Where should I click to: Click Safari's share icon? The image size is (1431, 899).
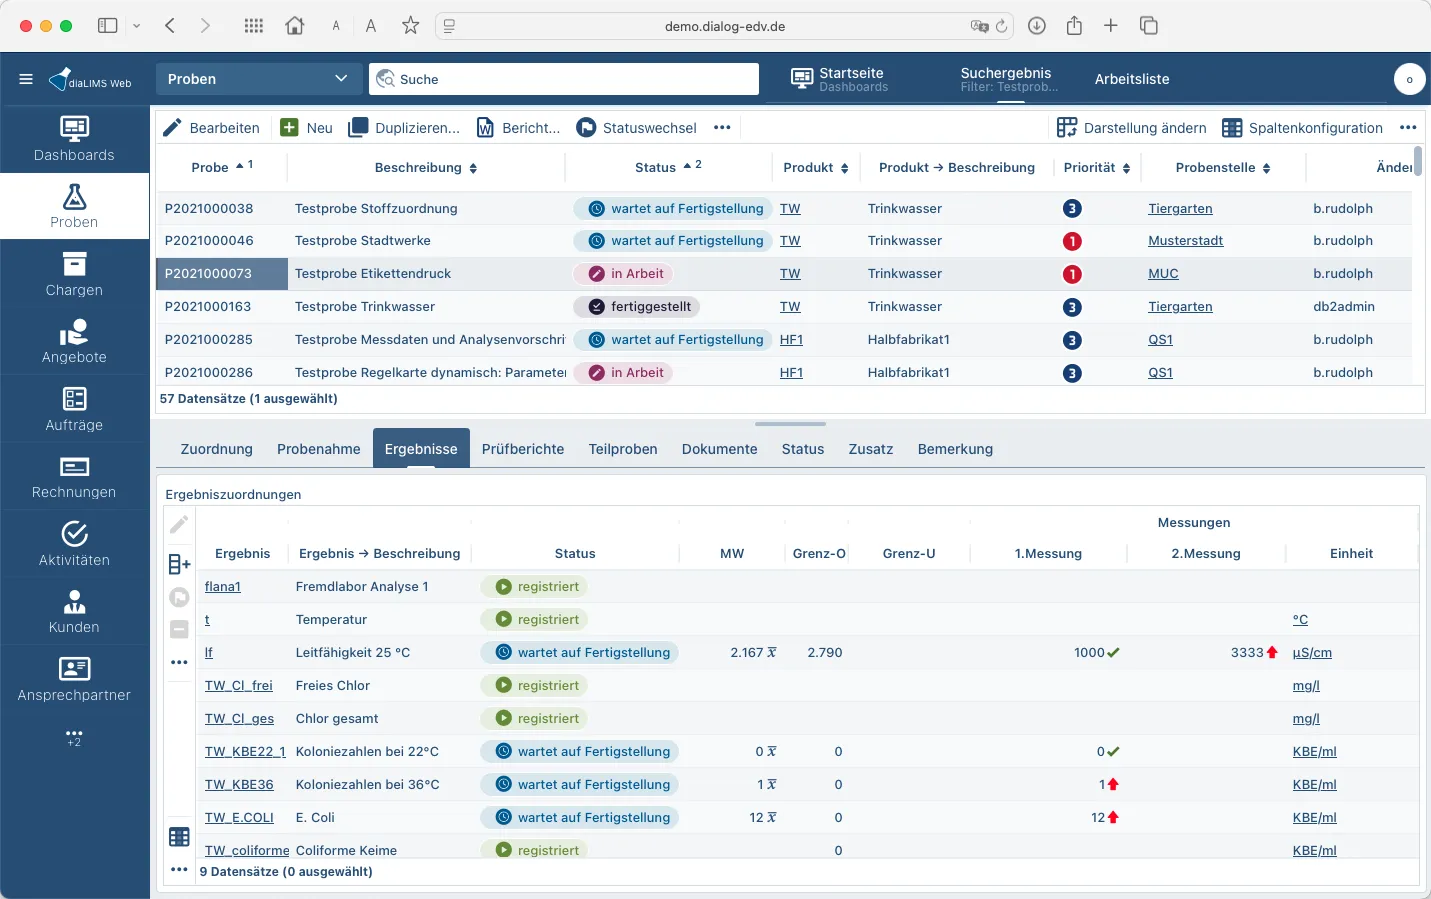1074,26
